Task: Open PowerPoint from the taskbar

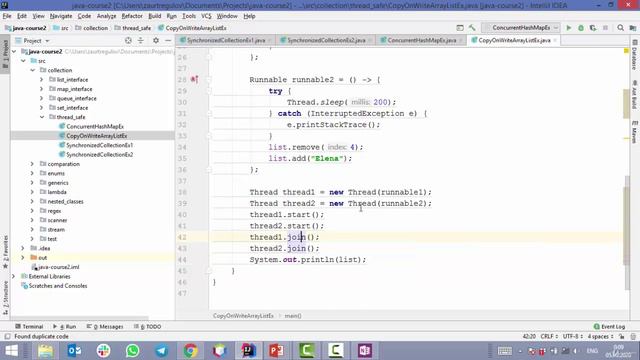Action: pyautogui.click(x=277, y=351)
